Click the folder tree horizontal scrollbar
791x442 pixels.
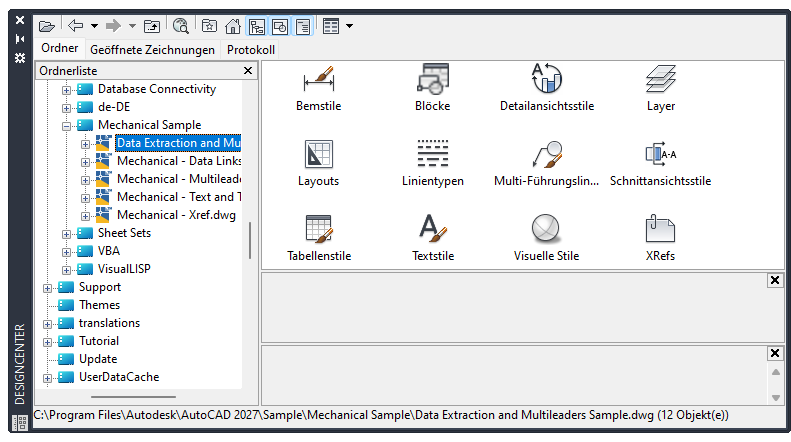[x=133, y=397]
